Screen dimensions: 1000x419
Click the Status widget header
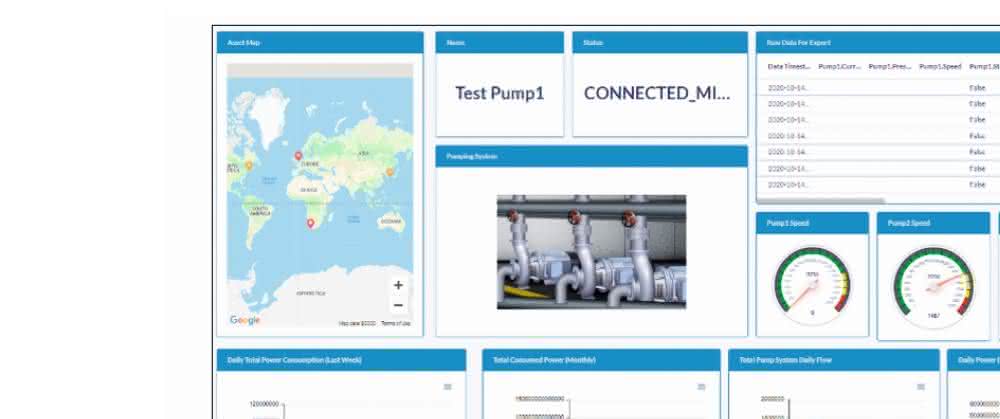coord(660,43)
